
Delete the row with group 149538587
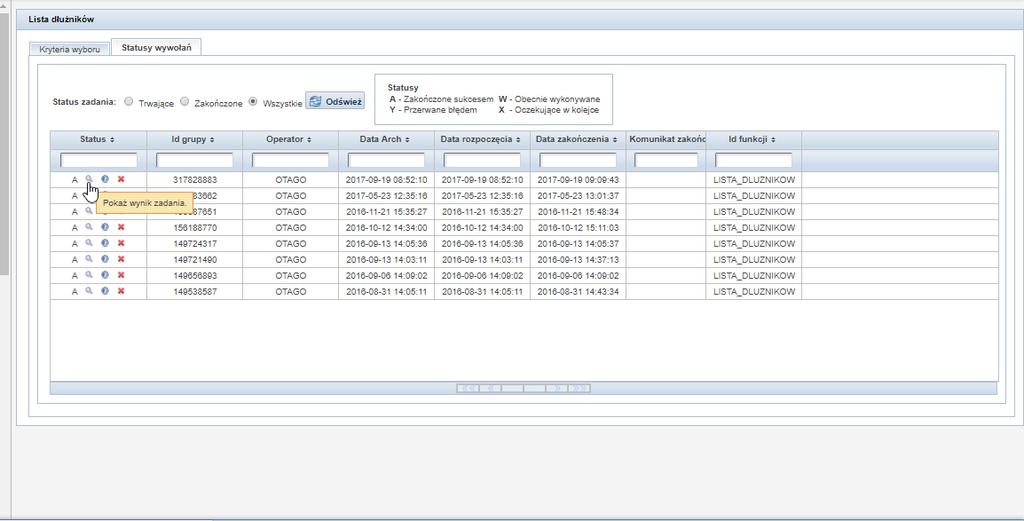pos(121,291)
